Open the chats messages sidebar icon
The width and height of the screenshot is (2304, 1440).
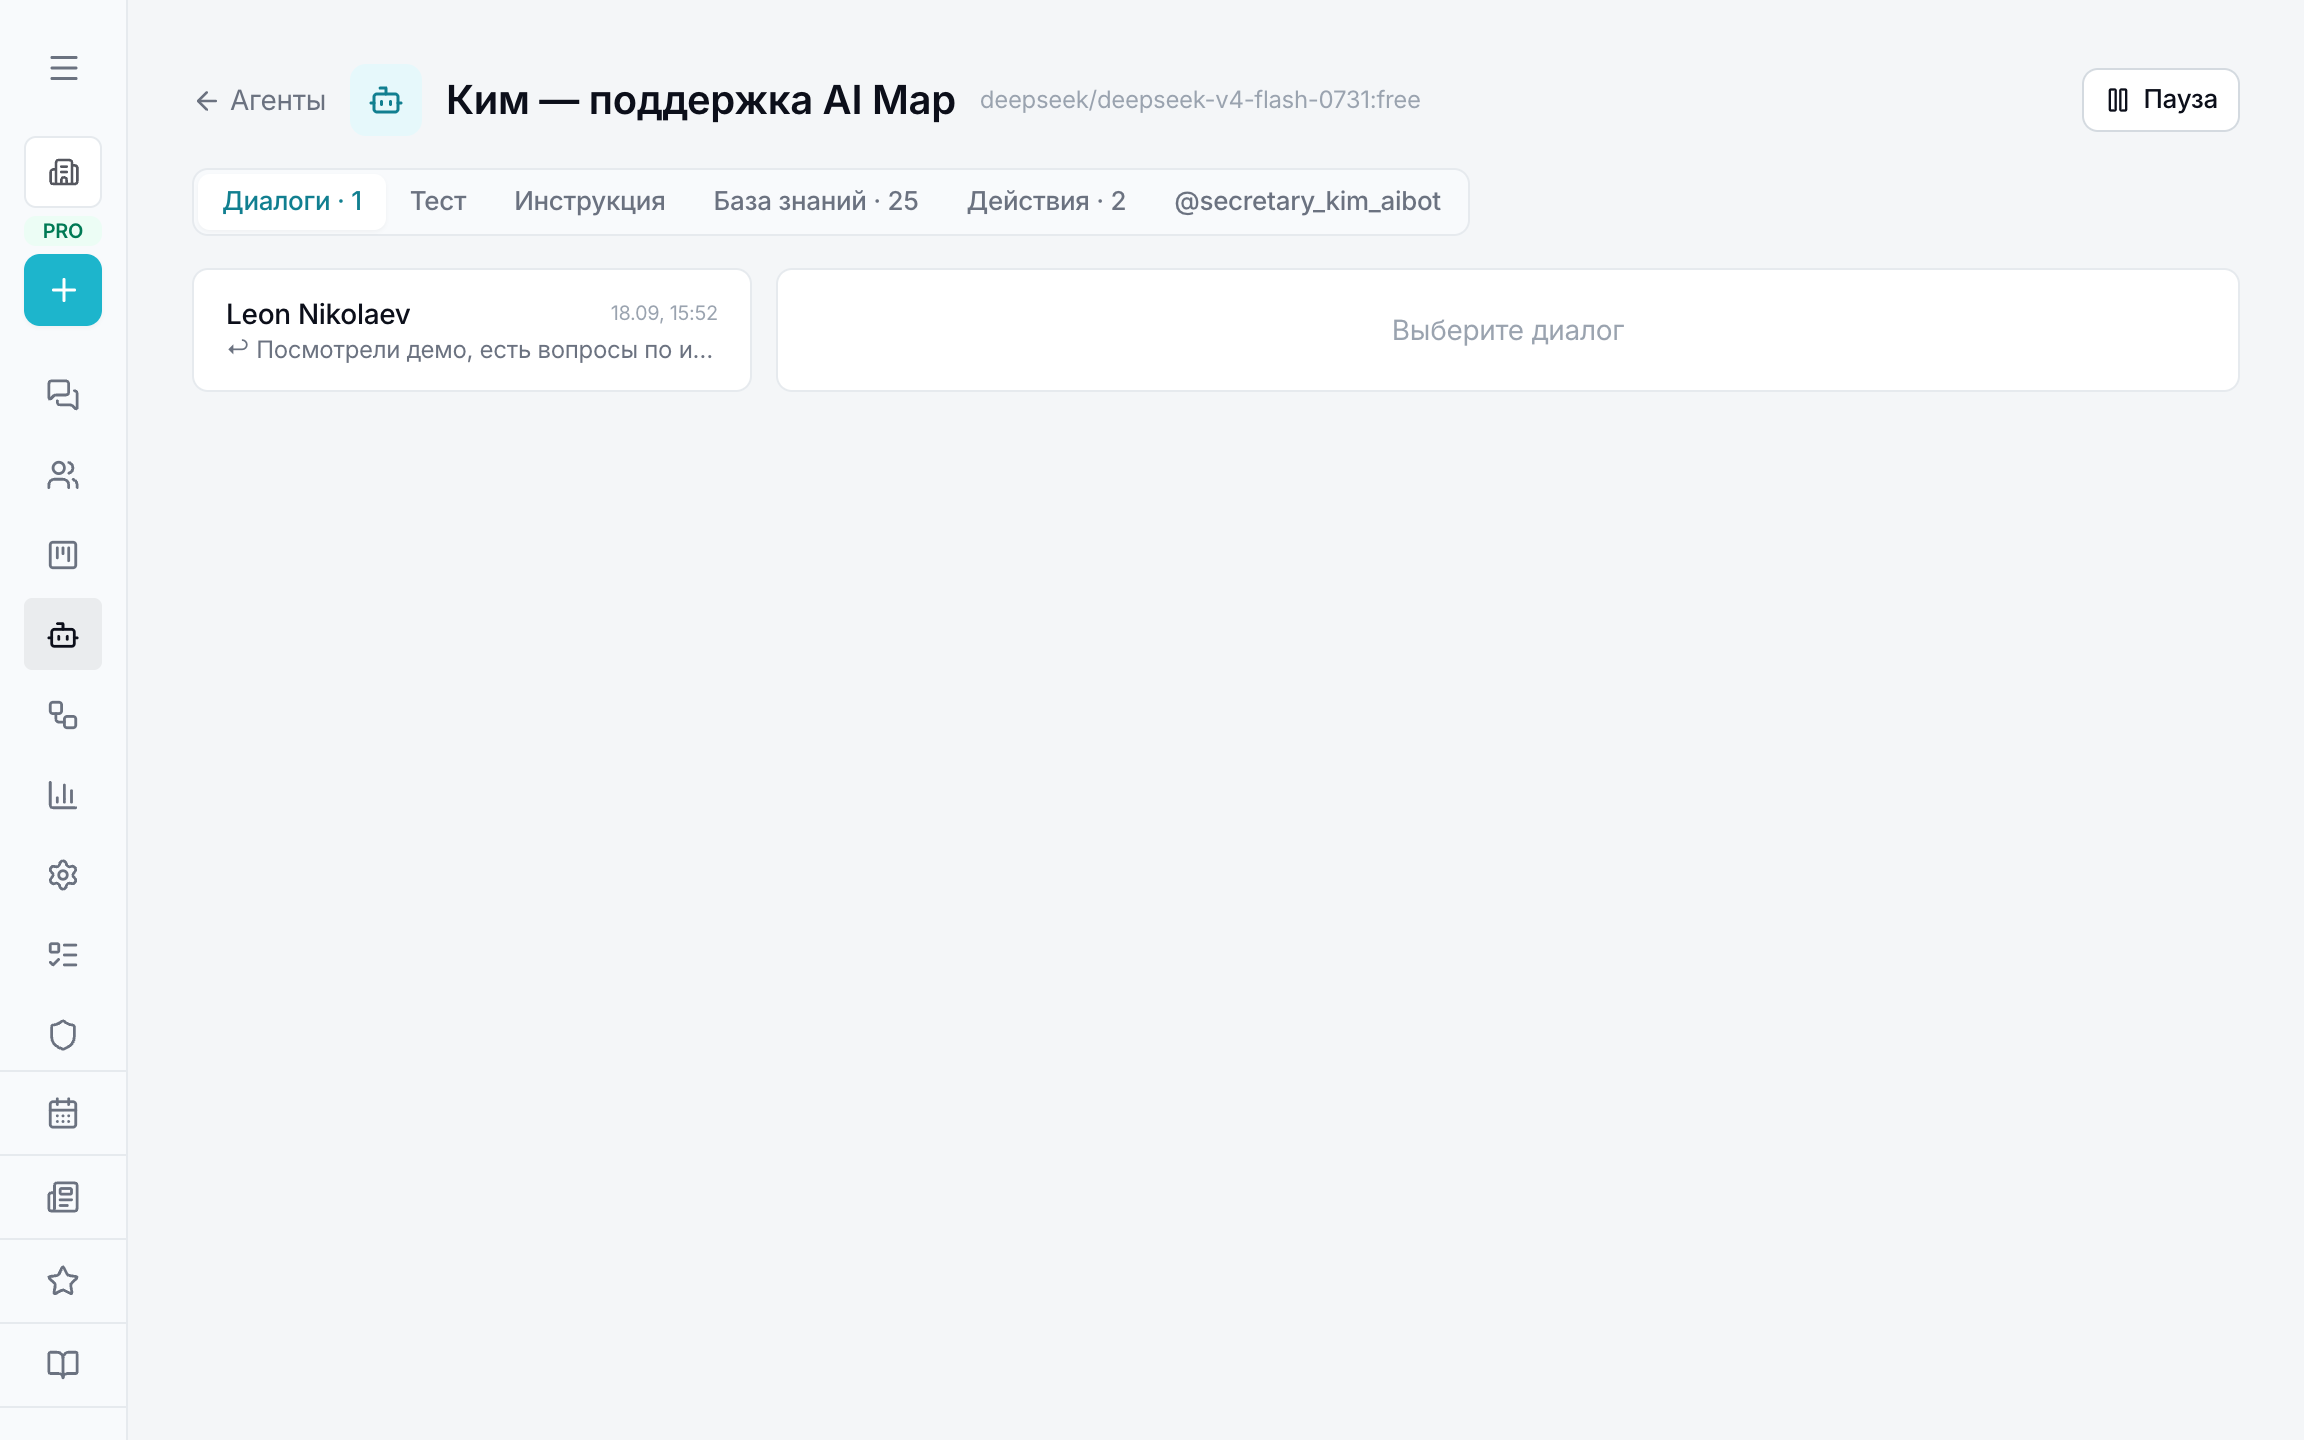(x=63, y=395)
